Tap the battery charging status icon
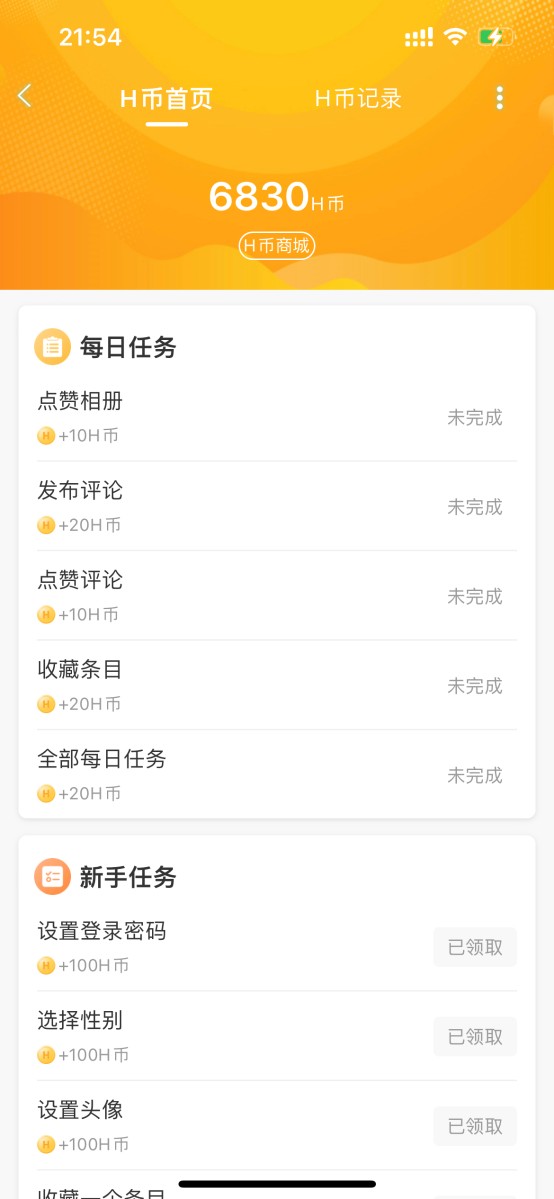 click(495, 37)
